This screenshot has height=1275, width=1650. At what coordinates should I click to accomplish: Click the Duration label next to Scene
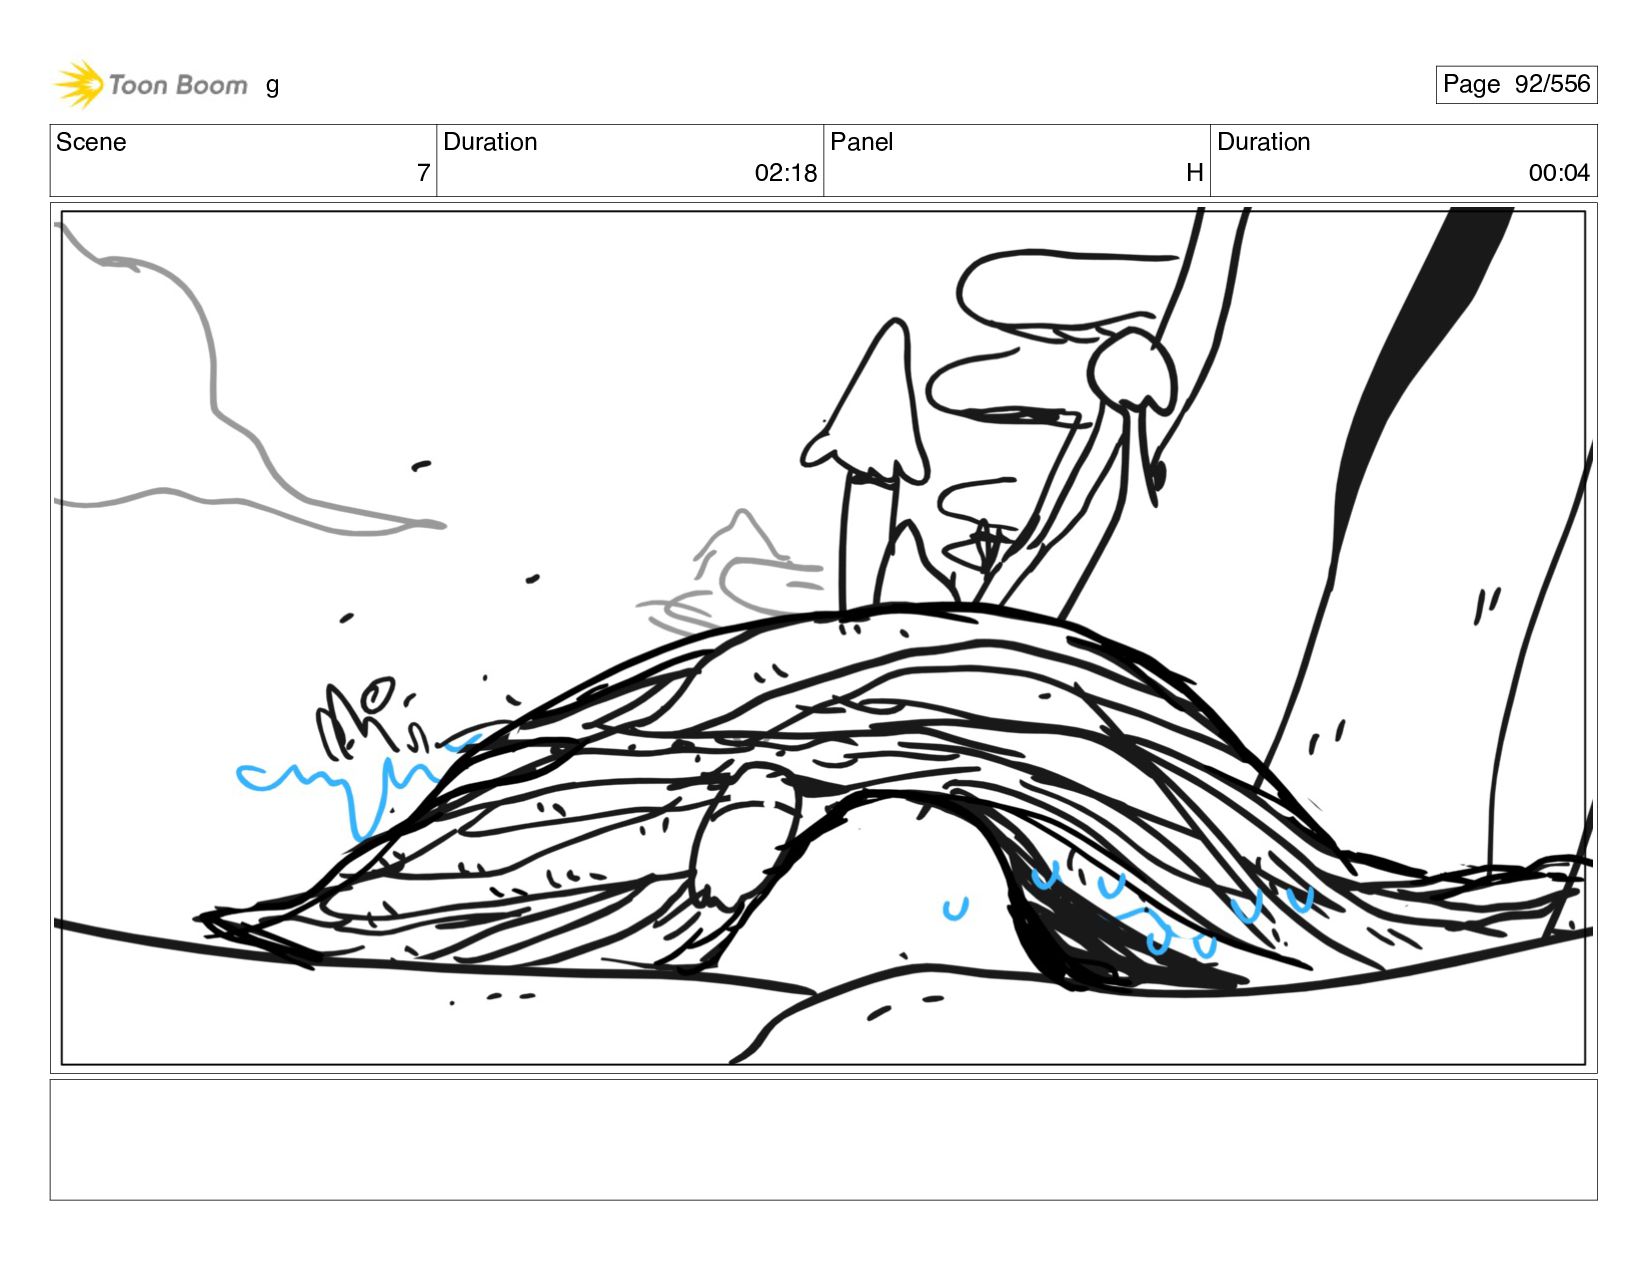coord(490,142)
